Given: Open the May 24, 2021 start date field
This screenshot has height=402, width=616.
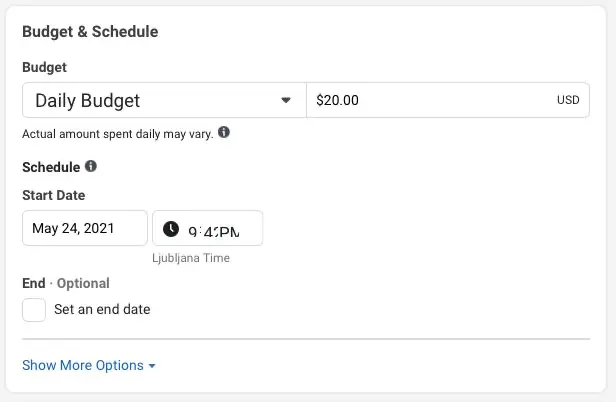Looking at the screenshot, I should (84, 228).
